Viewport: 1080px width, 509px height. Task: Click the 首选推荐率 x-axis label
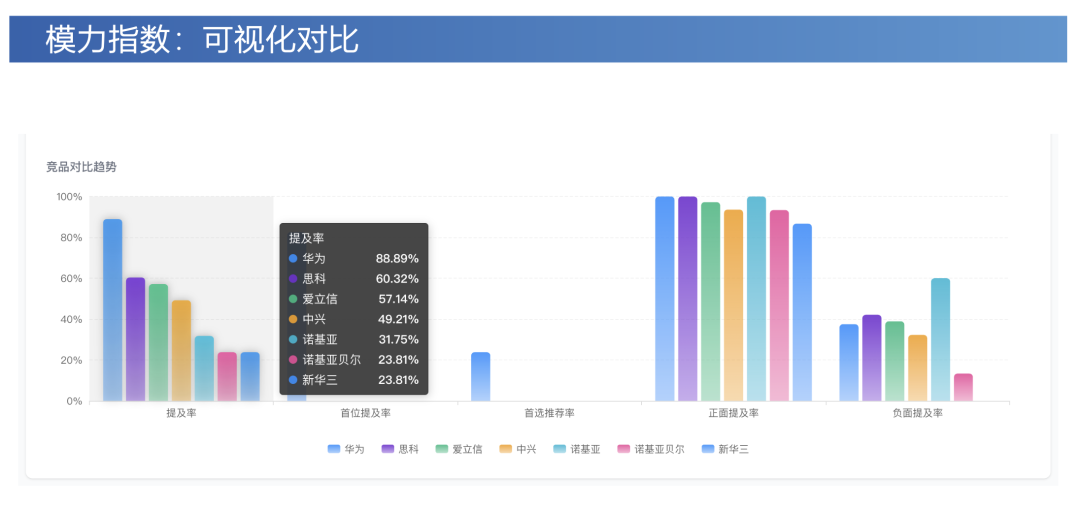pos(550,413)
